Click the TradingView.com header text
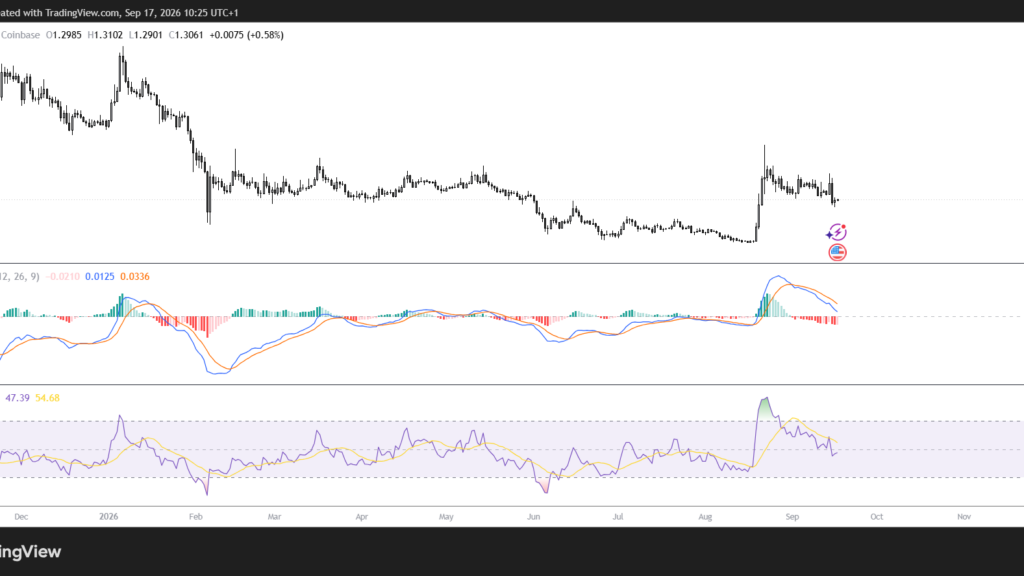Image resolution: width=1024 pixels, height=576 pixels. coord(82,12)
